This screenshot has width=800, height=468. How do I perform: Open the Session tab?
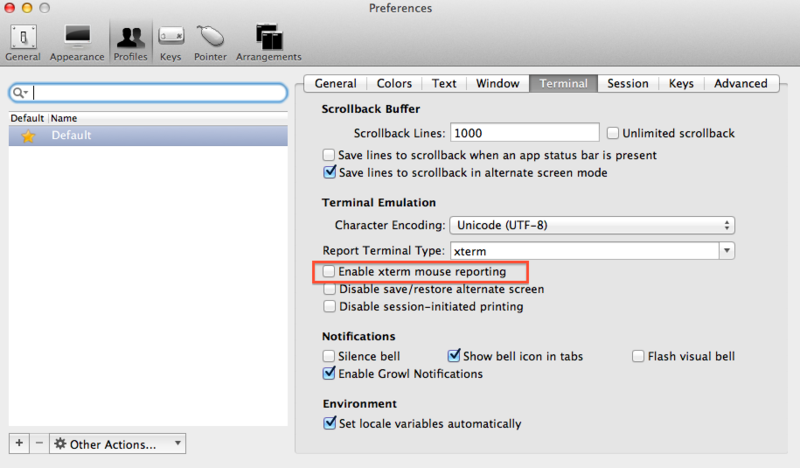pos(627,84)
